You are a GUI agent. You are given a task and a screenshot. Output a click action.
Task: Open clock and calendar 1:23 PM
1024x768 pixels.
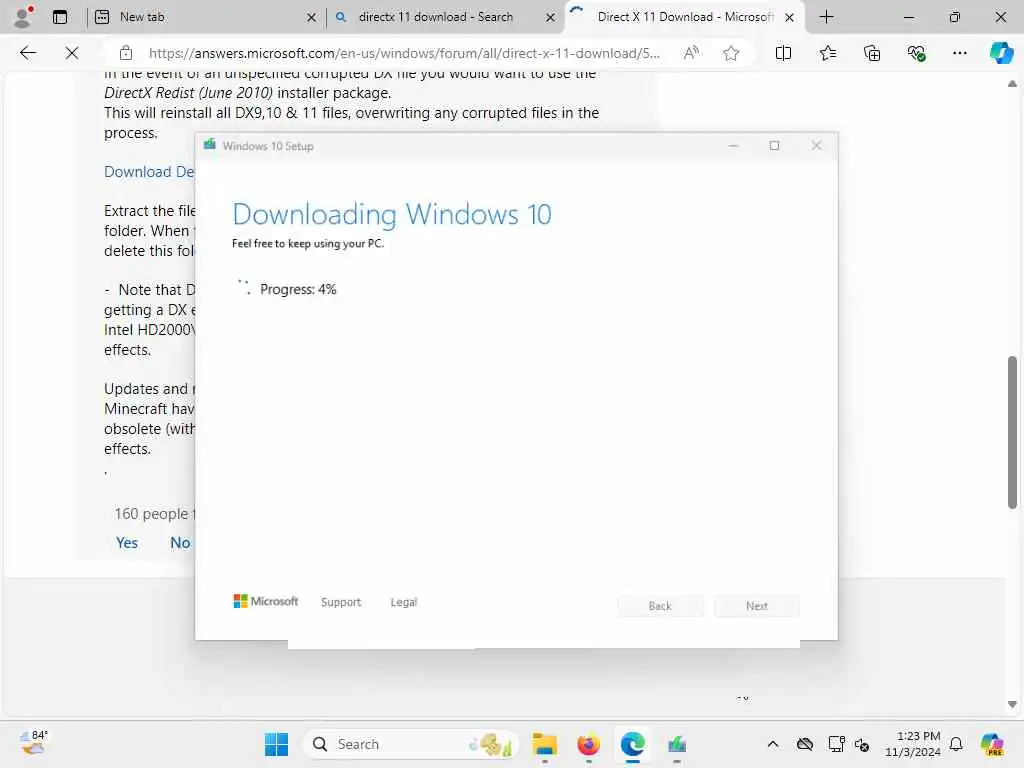pyautogui.click(x=912, y=744)
